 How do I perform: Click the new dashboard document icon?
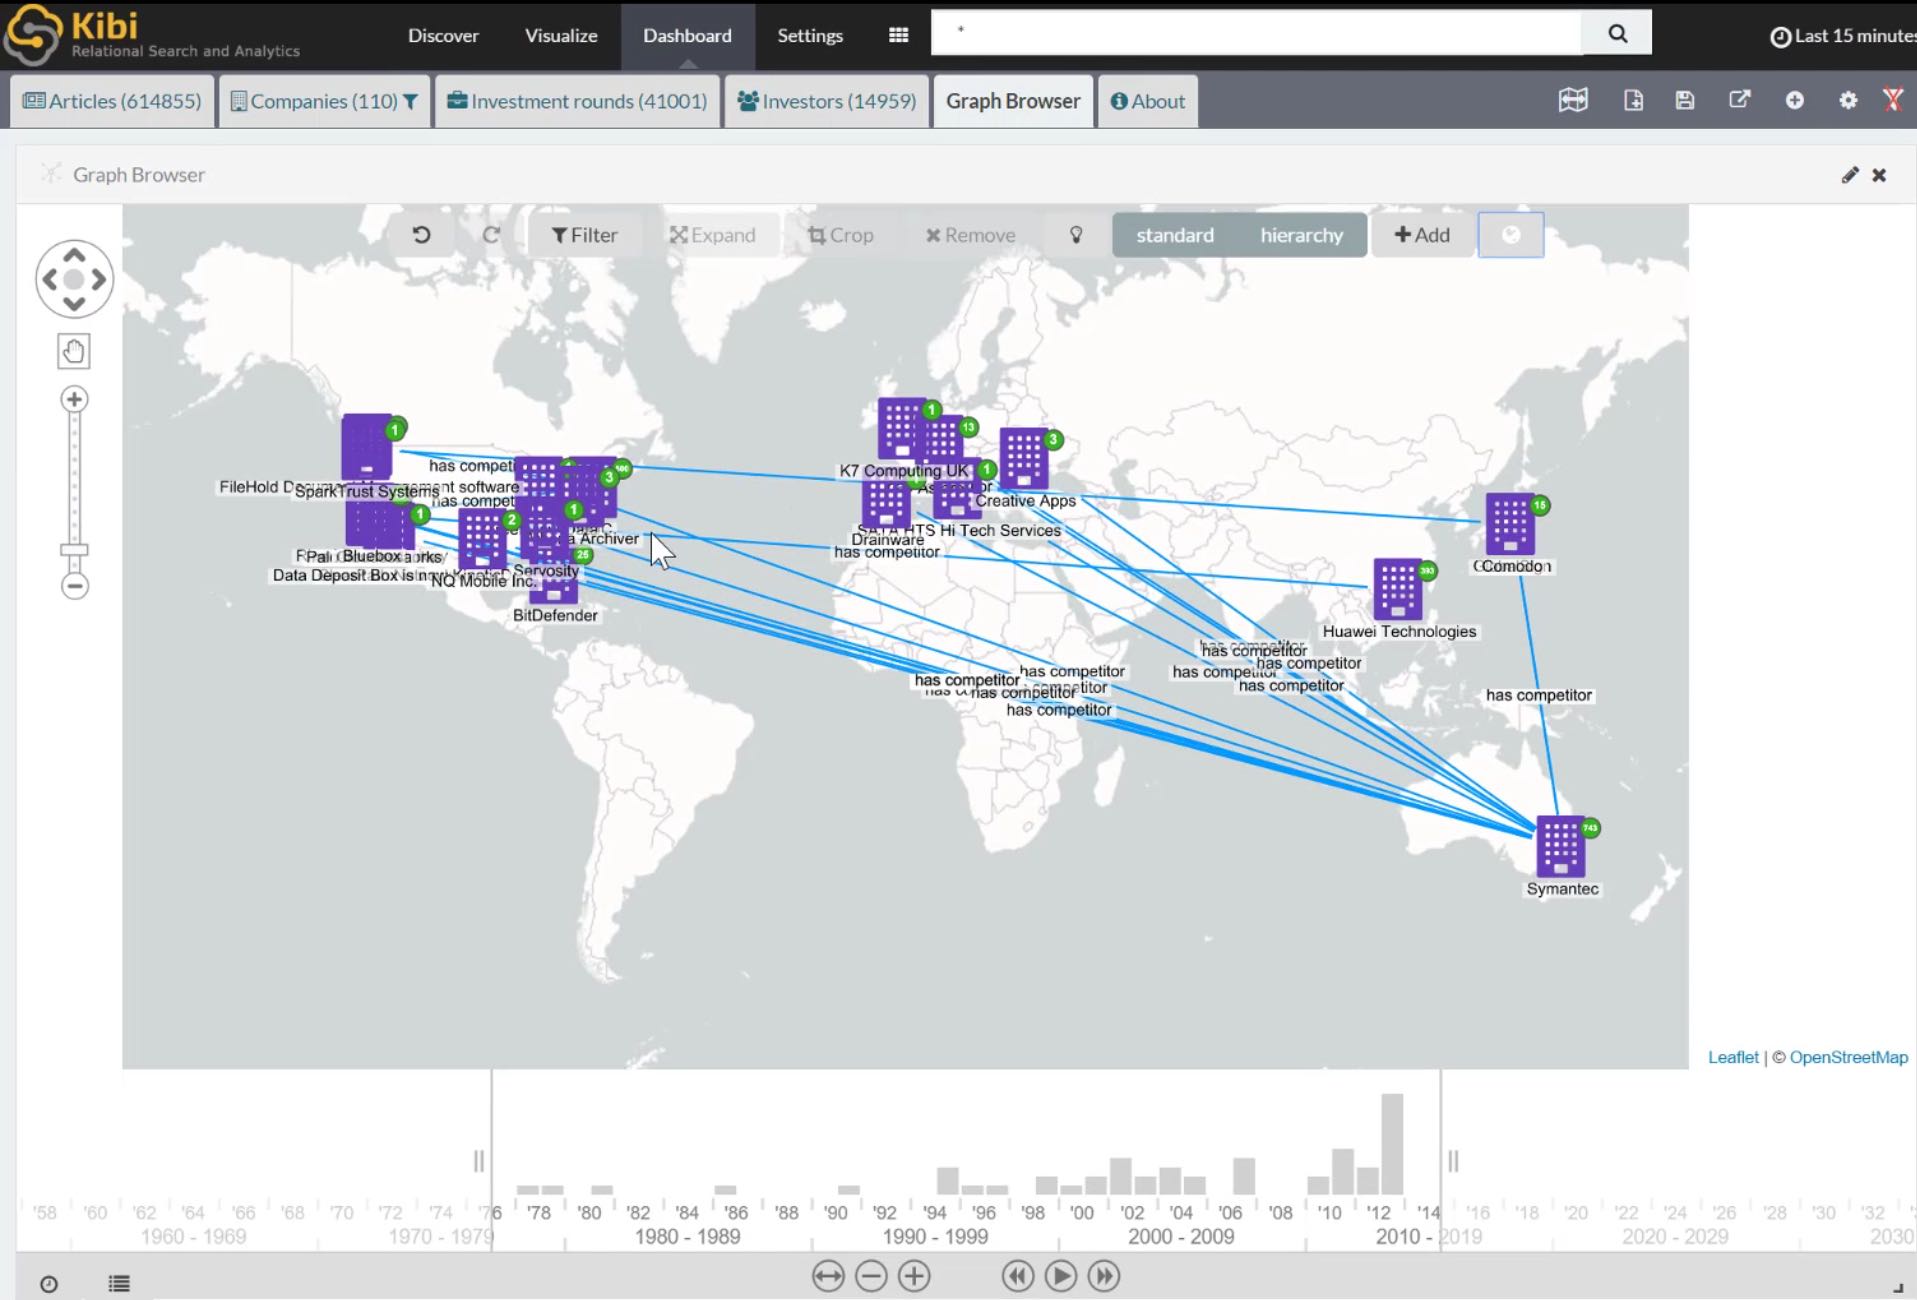pyautogui.click(x=1633, y=100)
